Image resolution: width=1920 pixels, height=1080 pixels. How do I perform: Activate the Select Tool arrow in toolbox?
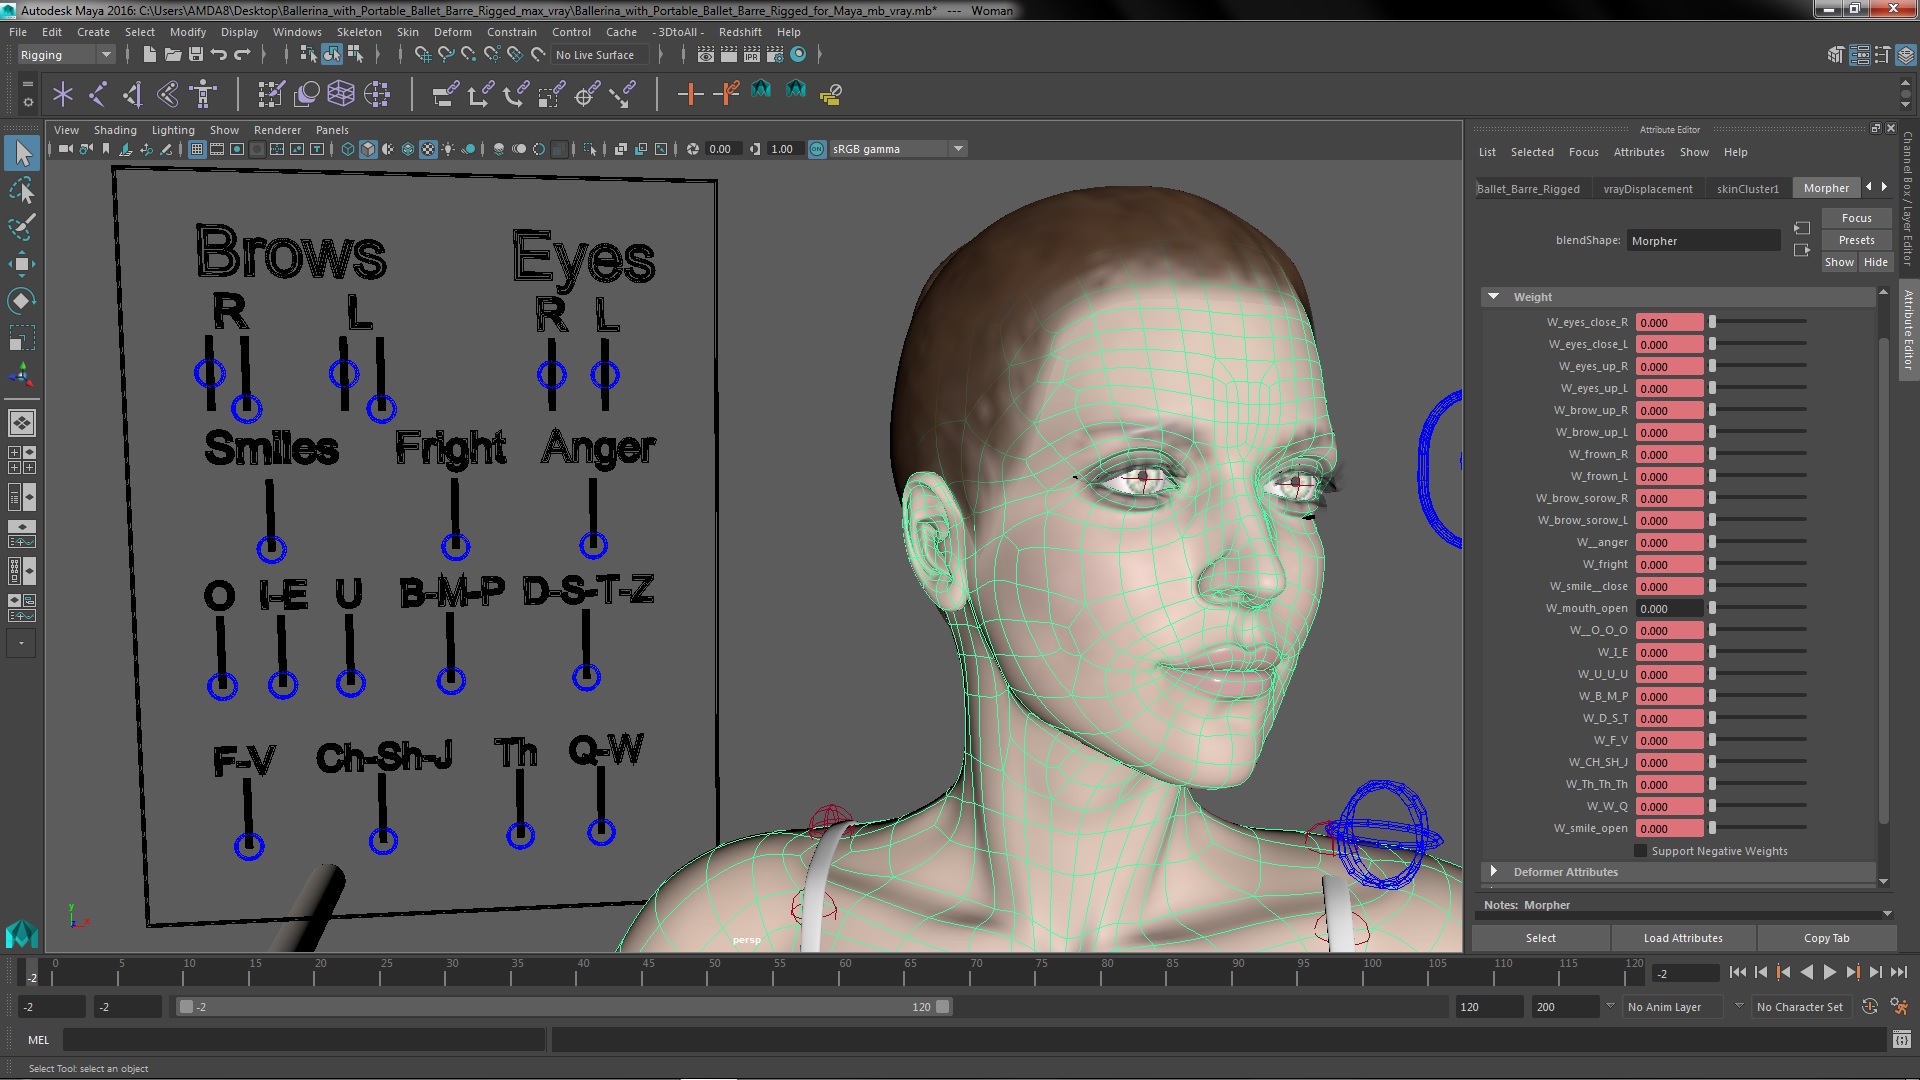22,153
